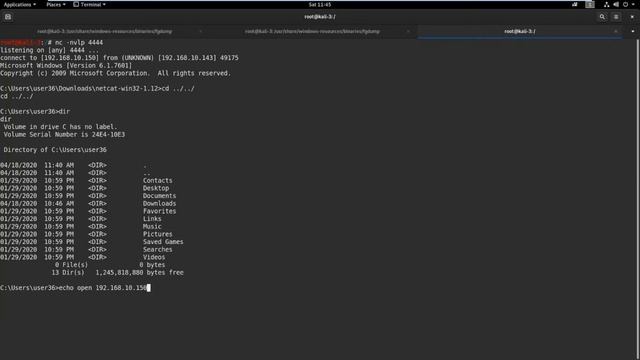
Task: Open the network status tray icon
Action: click(x=607, y=4)
